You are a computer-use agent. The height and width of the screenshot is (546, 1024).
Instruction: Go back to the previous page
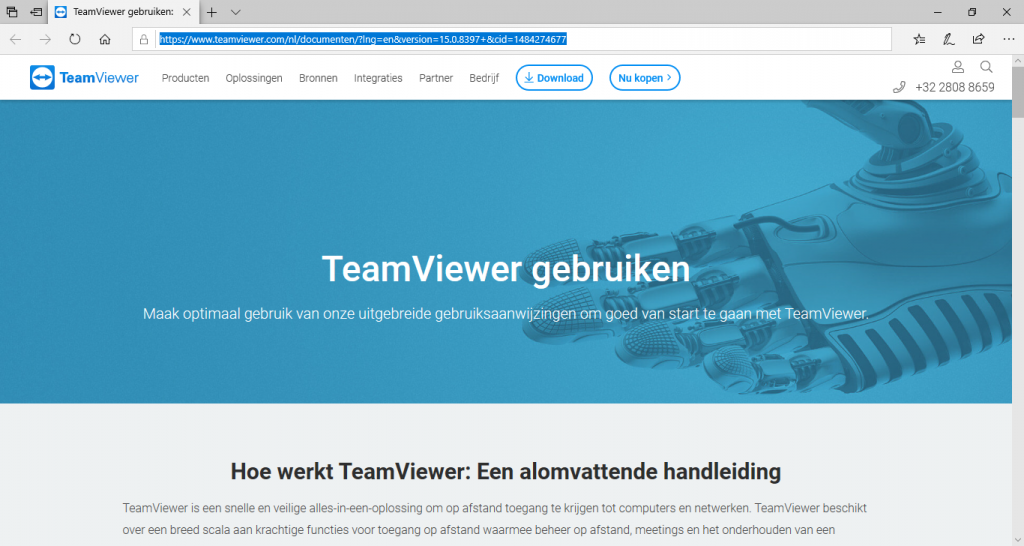click(16, 39)
